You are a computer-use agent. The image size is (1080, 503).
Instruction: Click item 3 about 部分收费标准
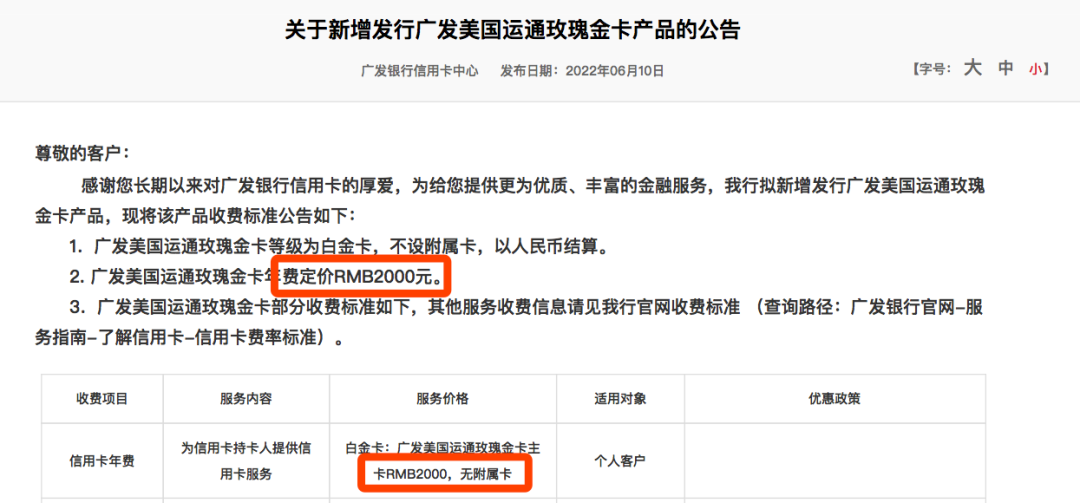(509, 323)
